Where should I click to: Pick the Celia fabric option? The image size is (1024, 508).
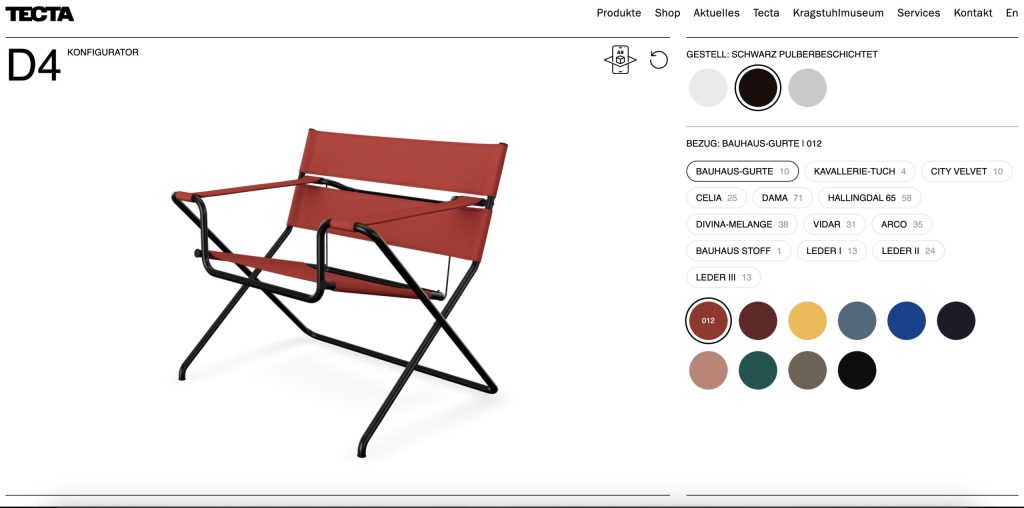(x=716, y=198)
